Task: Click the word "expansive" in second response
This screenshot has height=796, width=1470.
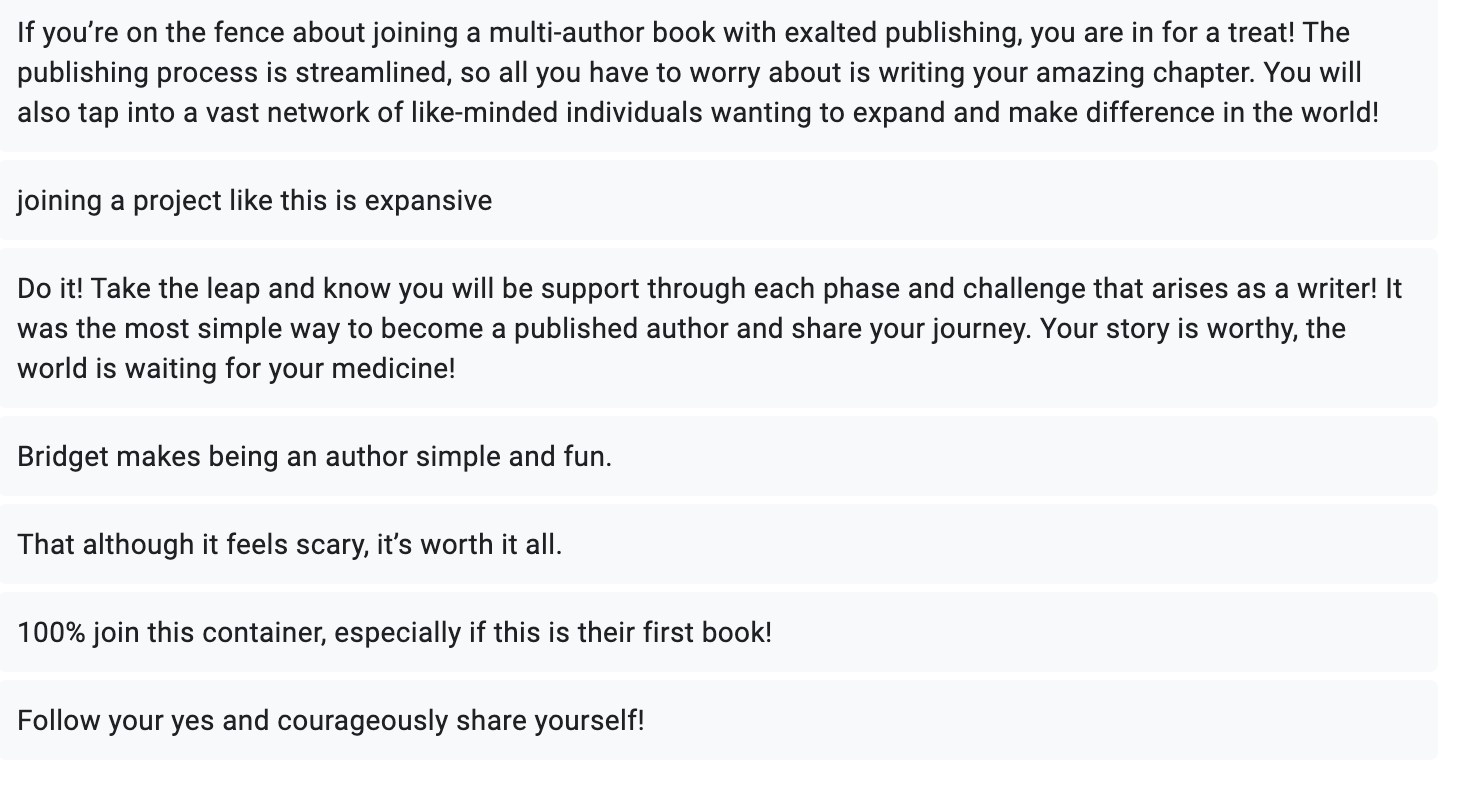Action: click(428, 201)
